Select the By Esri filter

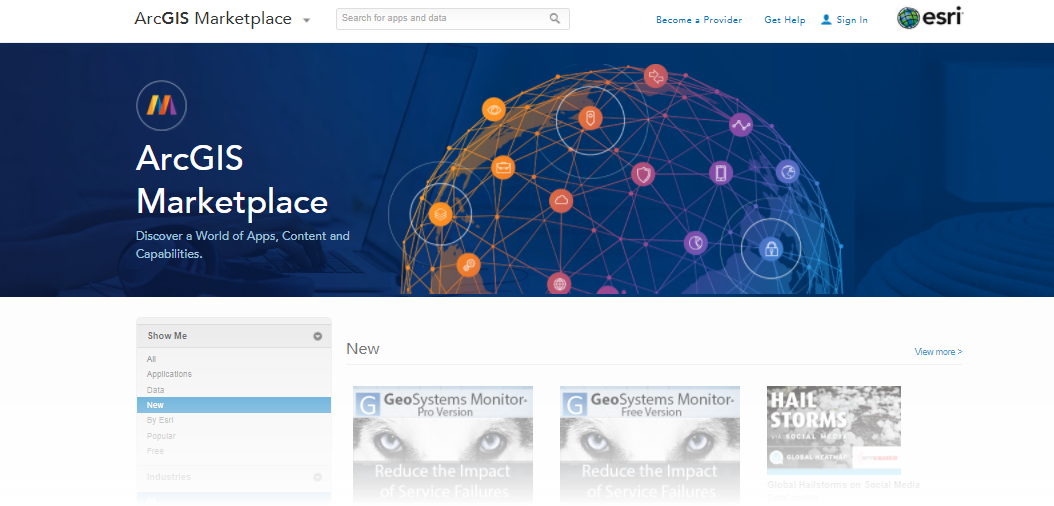pos(160,420)
